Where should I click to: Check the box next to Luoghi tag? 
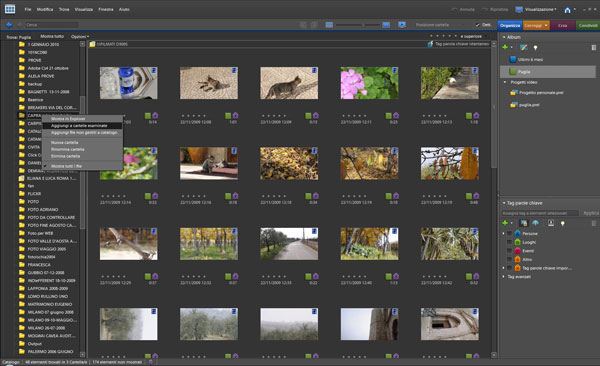point(509,242)
